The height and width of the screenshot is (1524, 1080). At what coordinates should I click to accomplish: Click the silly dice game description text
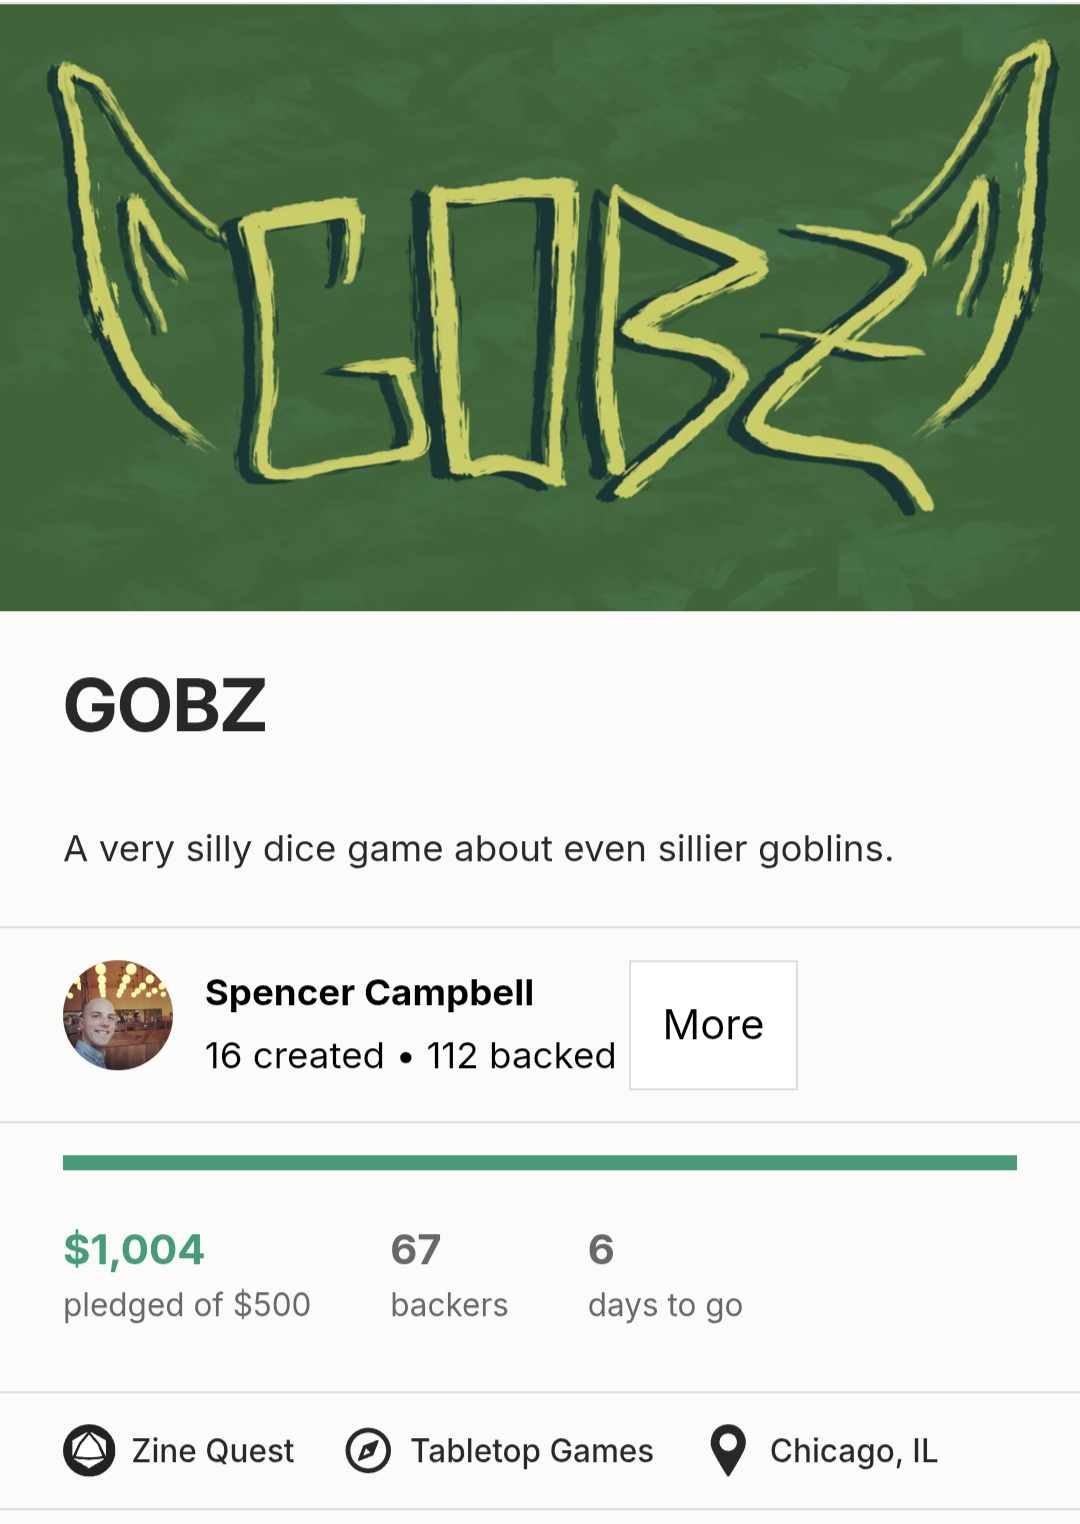(x=479, y=849)
